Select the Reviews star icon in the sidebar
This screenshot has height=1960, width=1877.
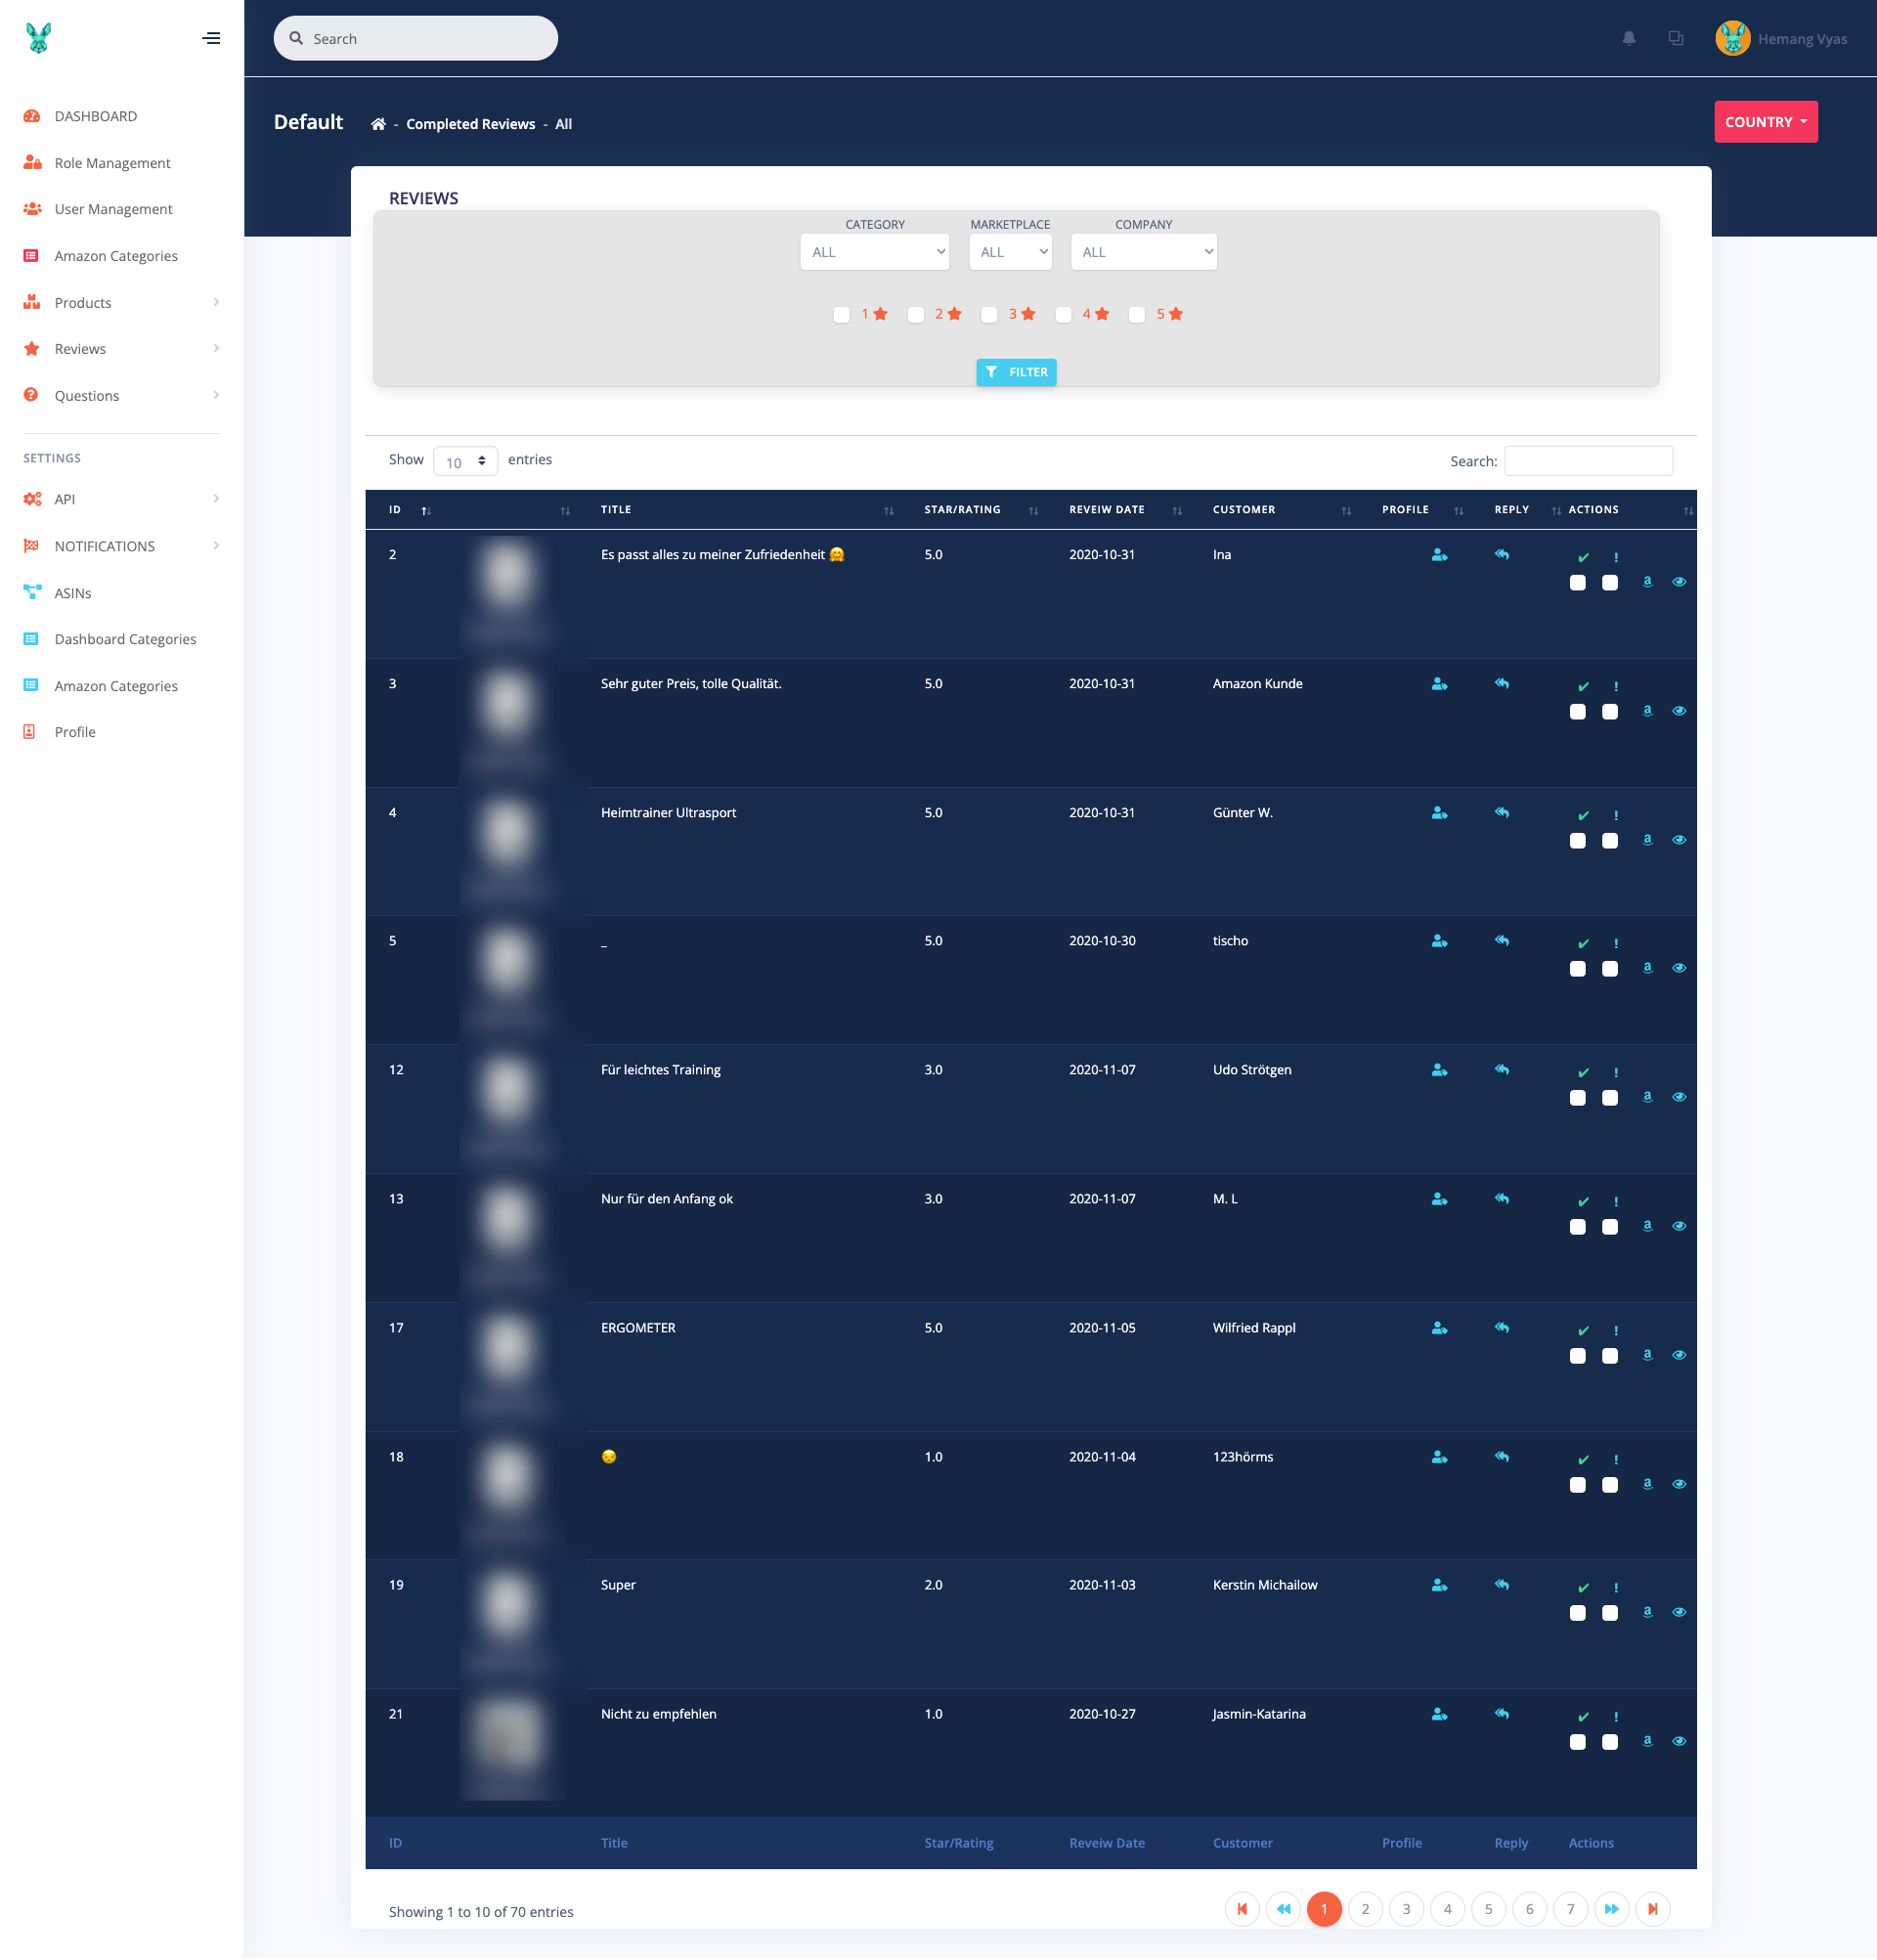coord(31,348)
